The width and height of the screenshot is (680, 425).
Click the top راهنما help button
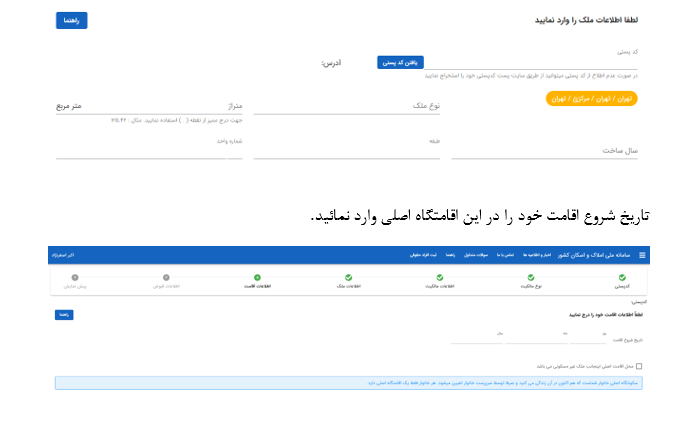[72, 20]
